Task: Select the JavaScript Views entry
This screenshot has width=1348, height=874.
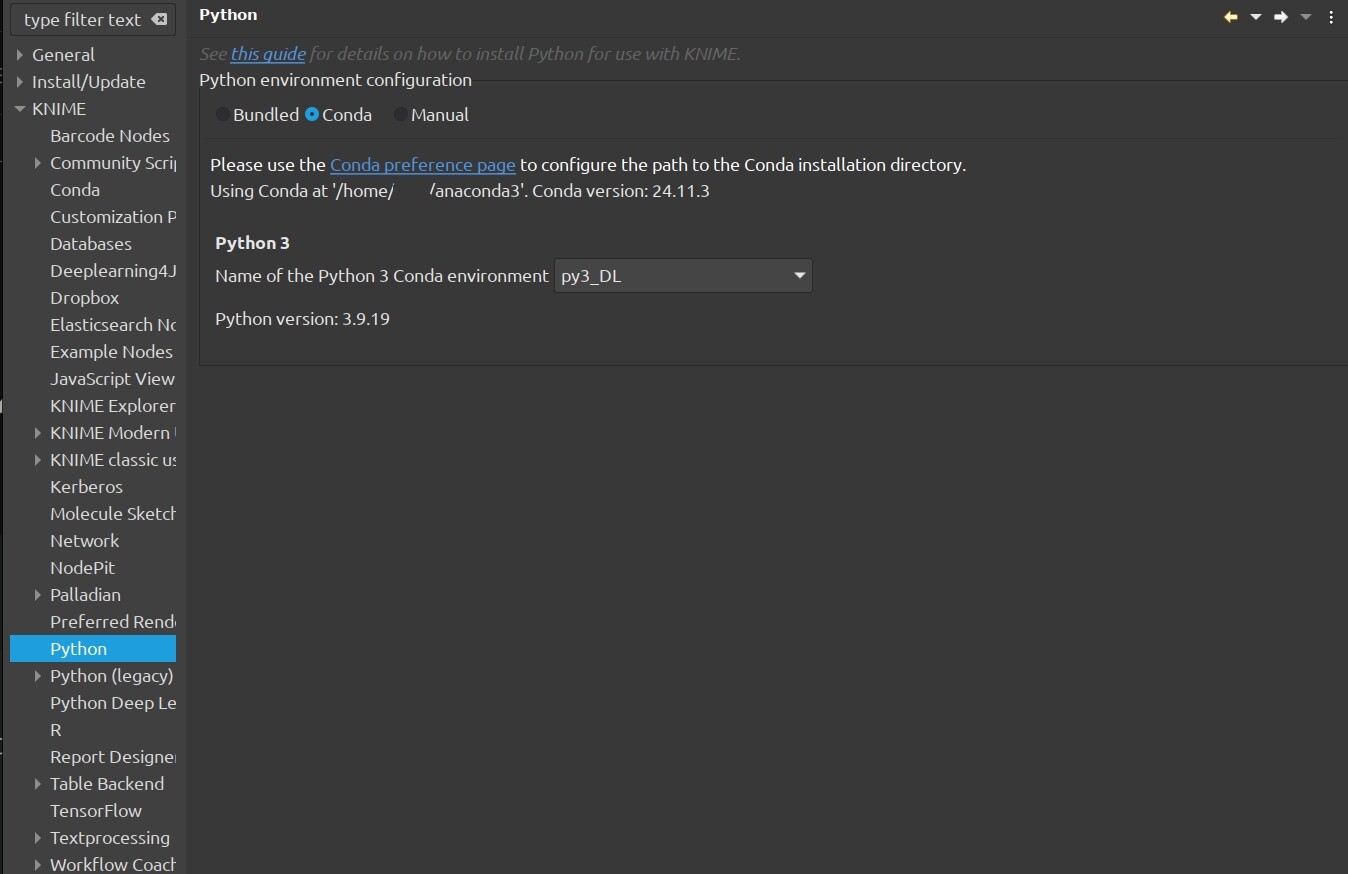Action: click(x=113, y=379)
